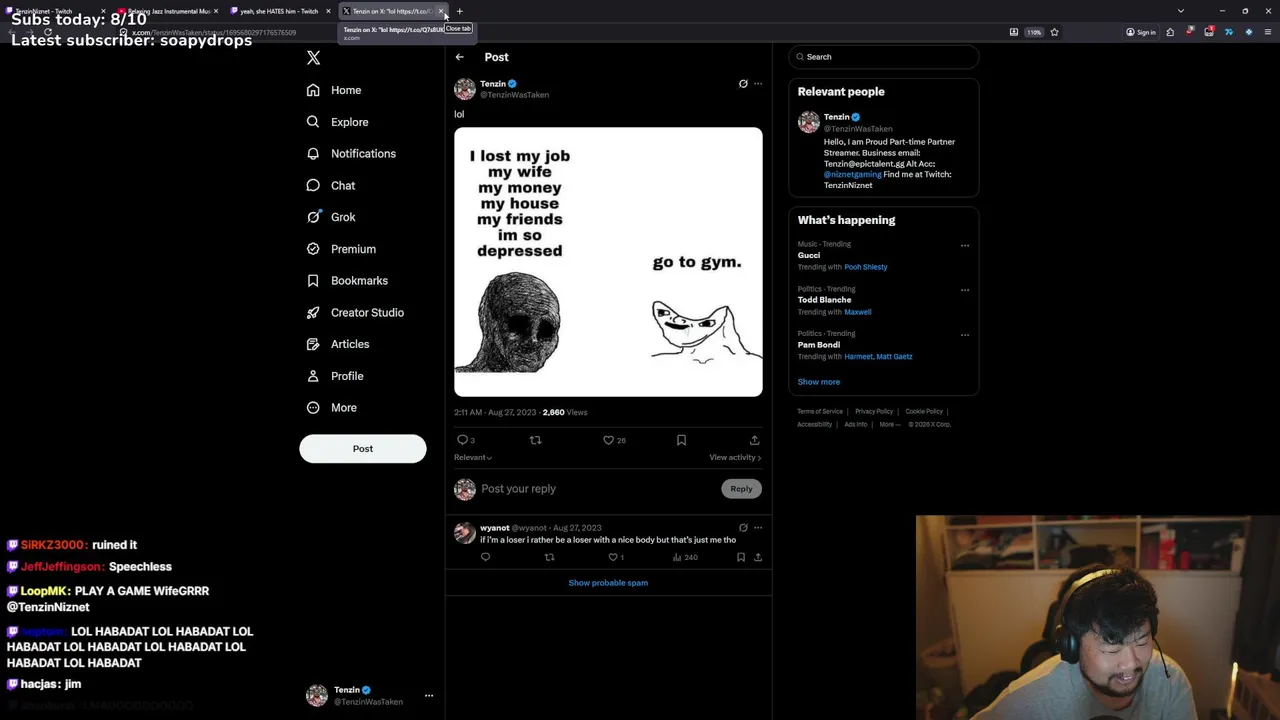This screenshot has width=1280, height=720.
Task: Open the three-dot menu on wyanot's reply
Action: 758,528
